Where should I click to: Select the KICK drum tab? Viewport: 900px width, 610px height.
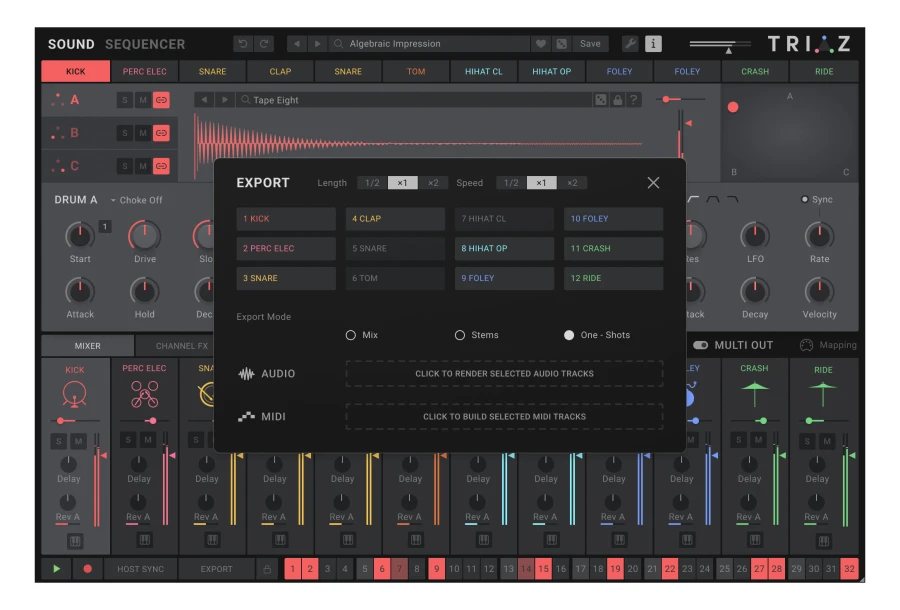click(75, 71)
